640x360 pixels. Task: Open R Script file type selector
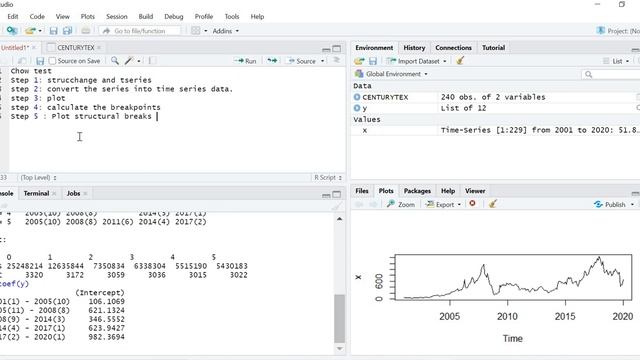[x=328, y=178]
